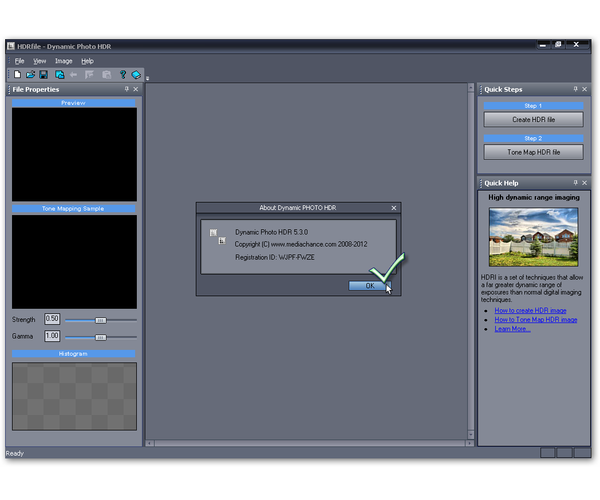Click the Save floppy disk icon
This screenshot has width=600, height=500.
point(44,74)
